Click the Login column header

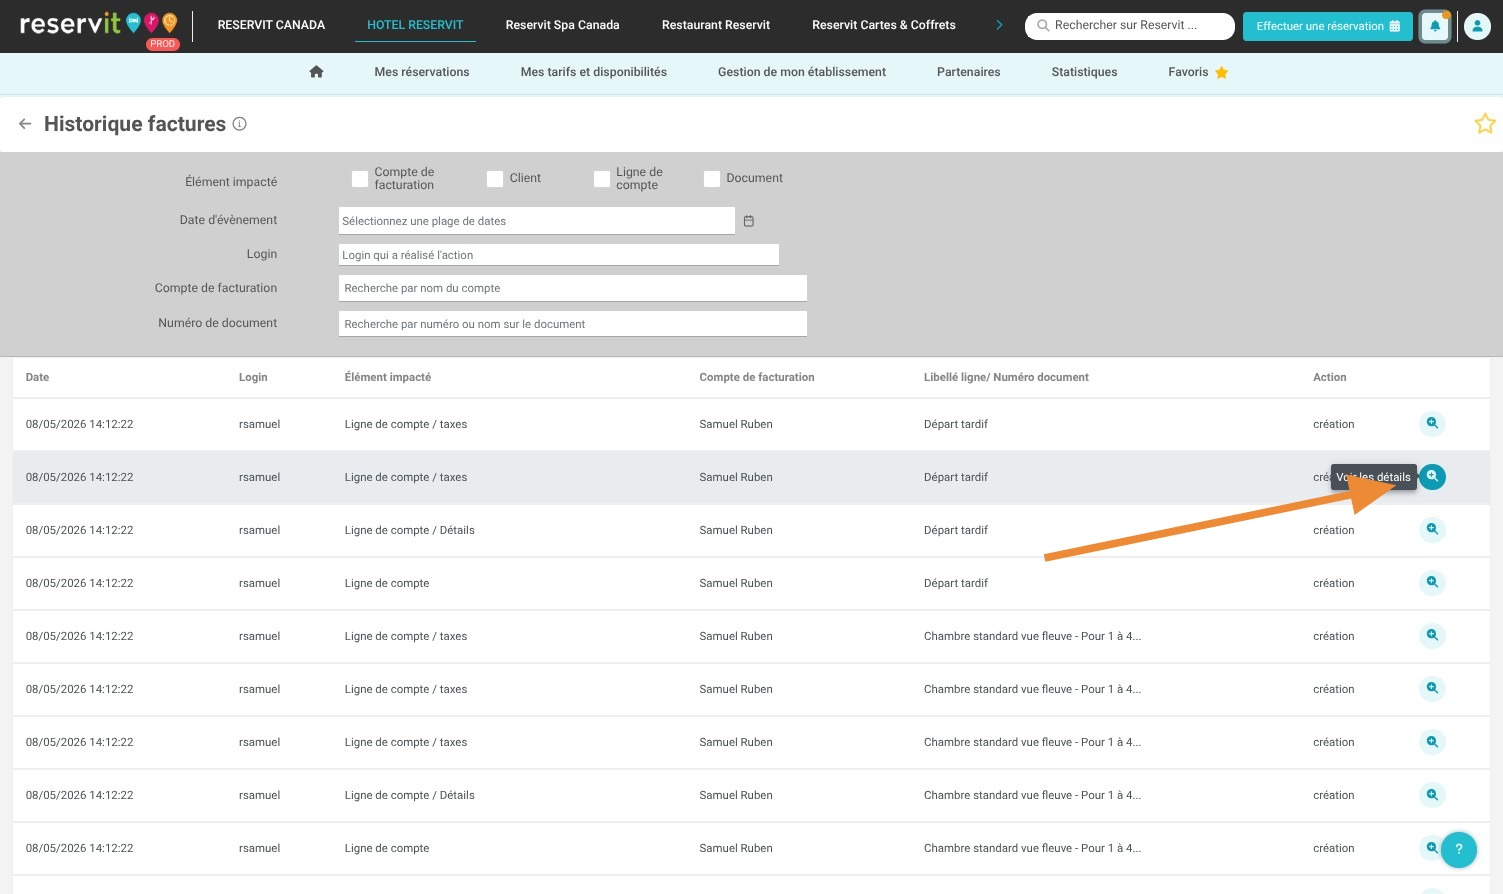[253, 377]
